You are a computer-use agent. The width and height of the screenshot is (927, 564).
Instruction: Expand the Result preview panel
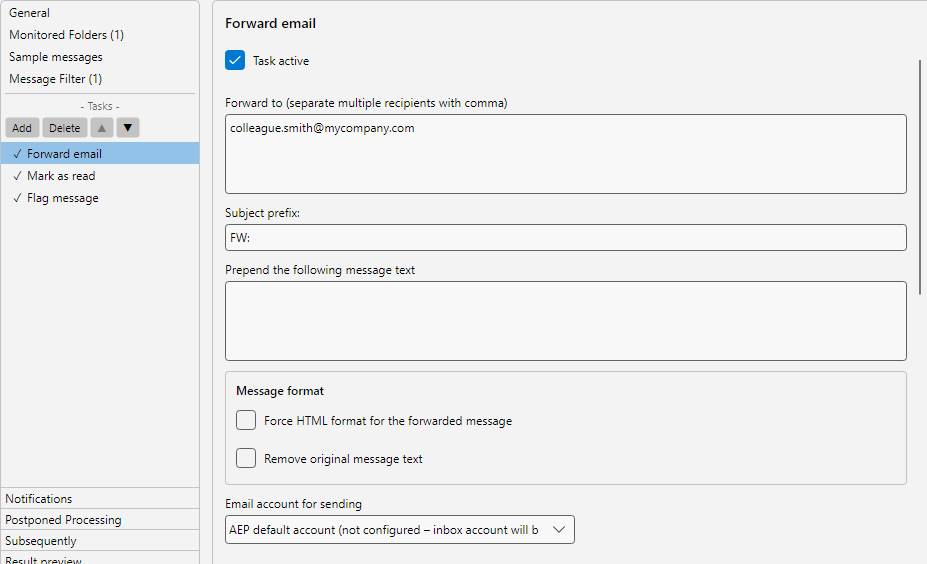[x=100, y=558]
